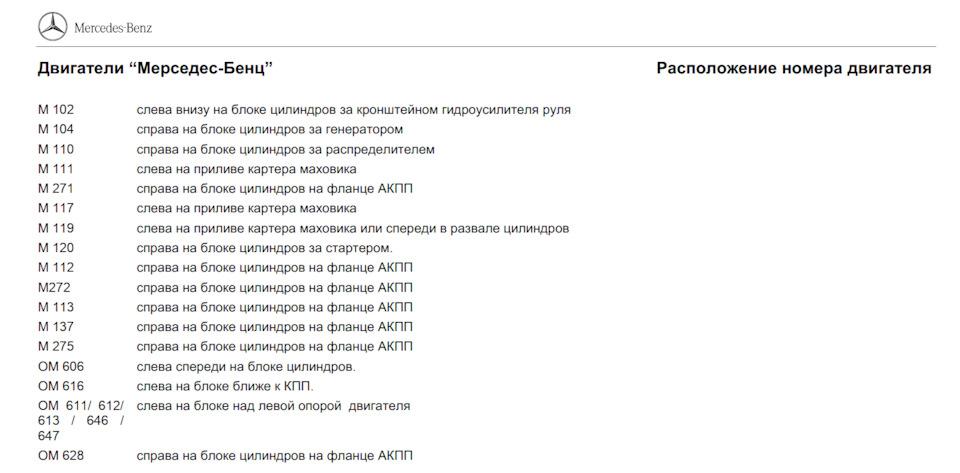Select the M 117 engine code
960x473 pixels.
coord(56,208)
